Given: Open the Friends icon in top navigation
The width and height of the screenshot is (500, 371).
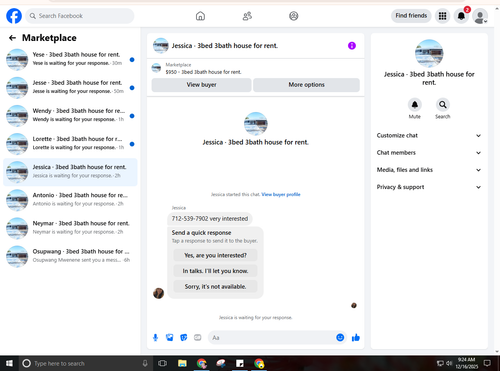Looking at the screenshot, I should pos(247,16).
